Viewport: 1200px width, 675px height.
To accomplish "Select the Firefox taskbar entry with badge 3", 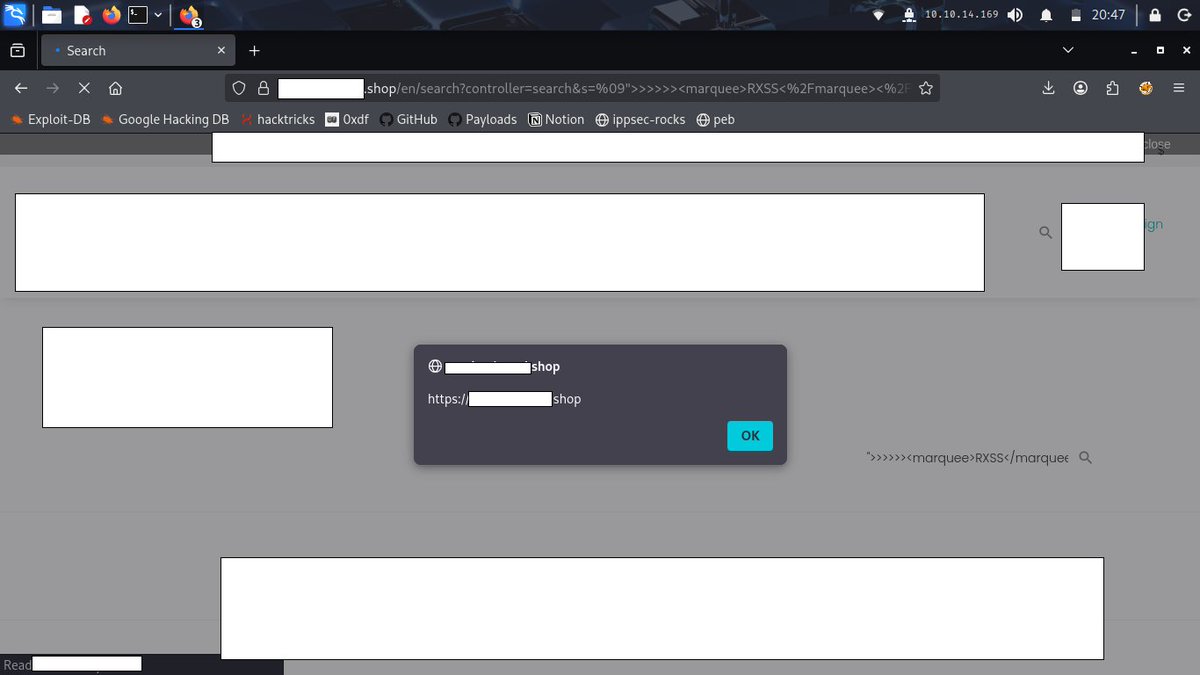I will click(x=189, y=15).
